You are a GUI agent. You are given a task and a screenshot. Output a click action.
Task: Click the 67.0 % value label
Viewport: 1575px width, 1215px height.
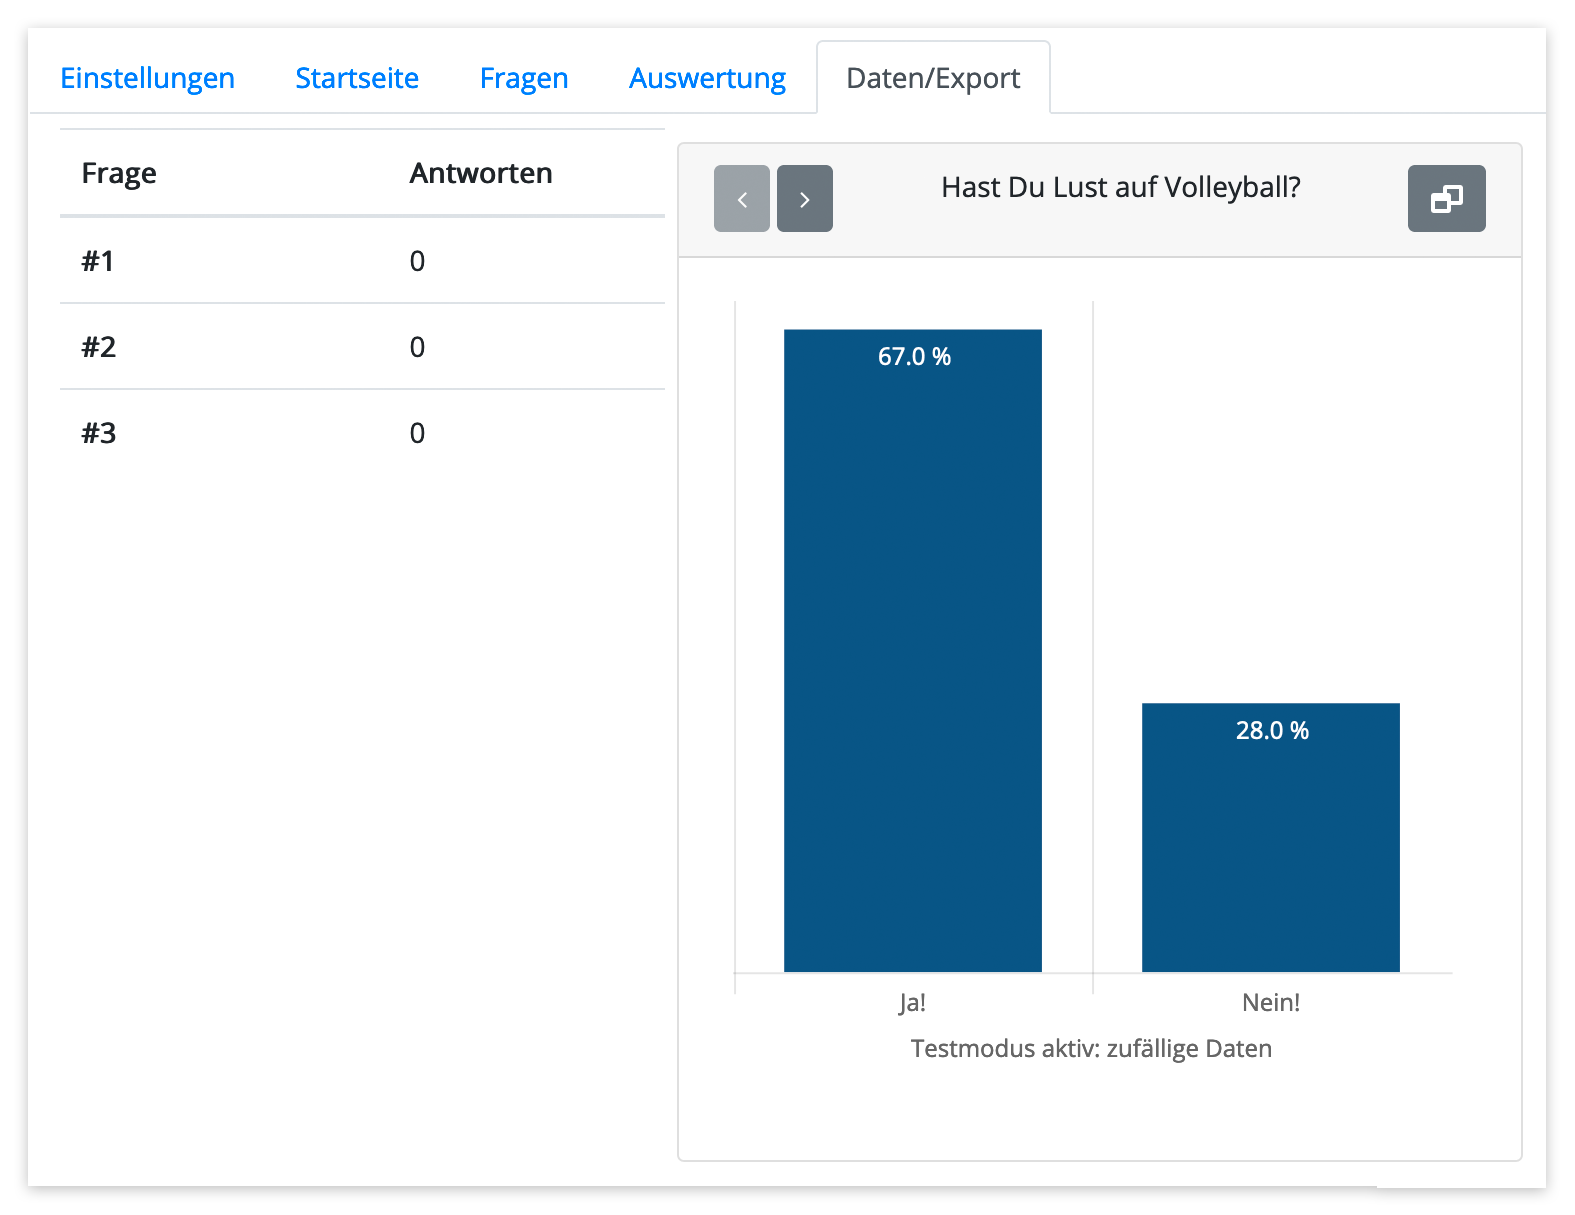914,357
